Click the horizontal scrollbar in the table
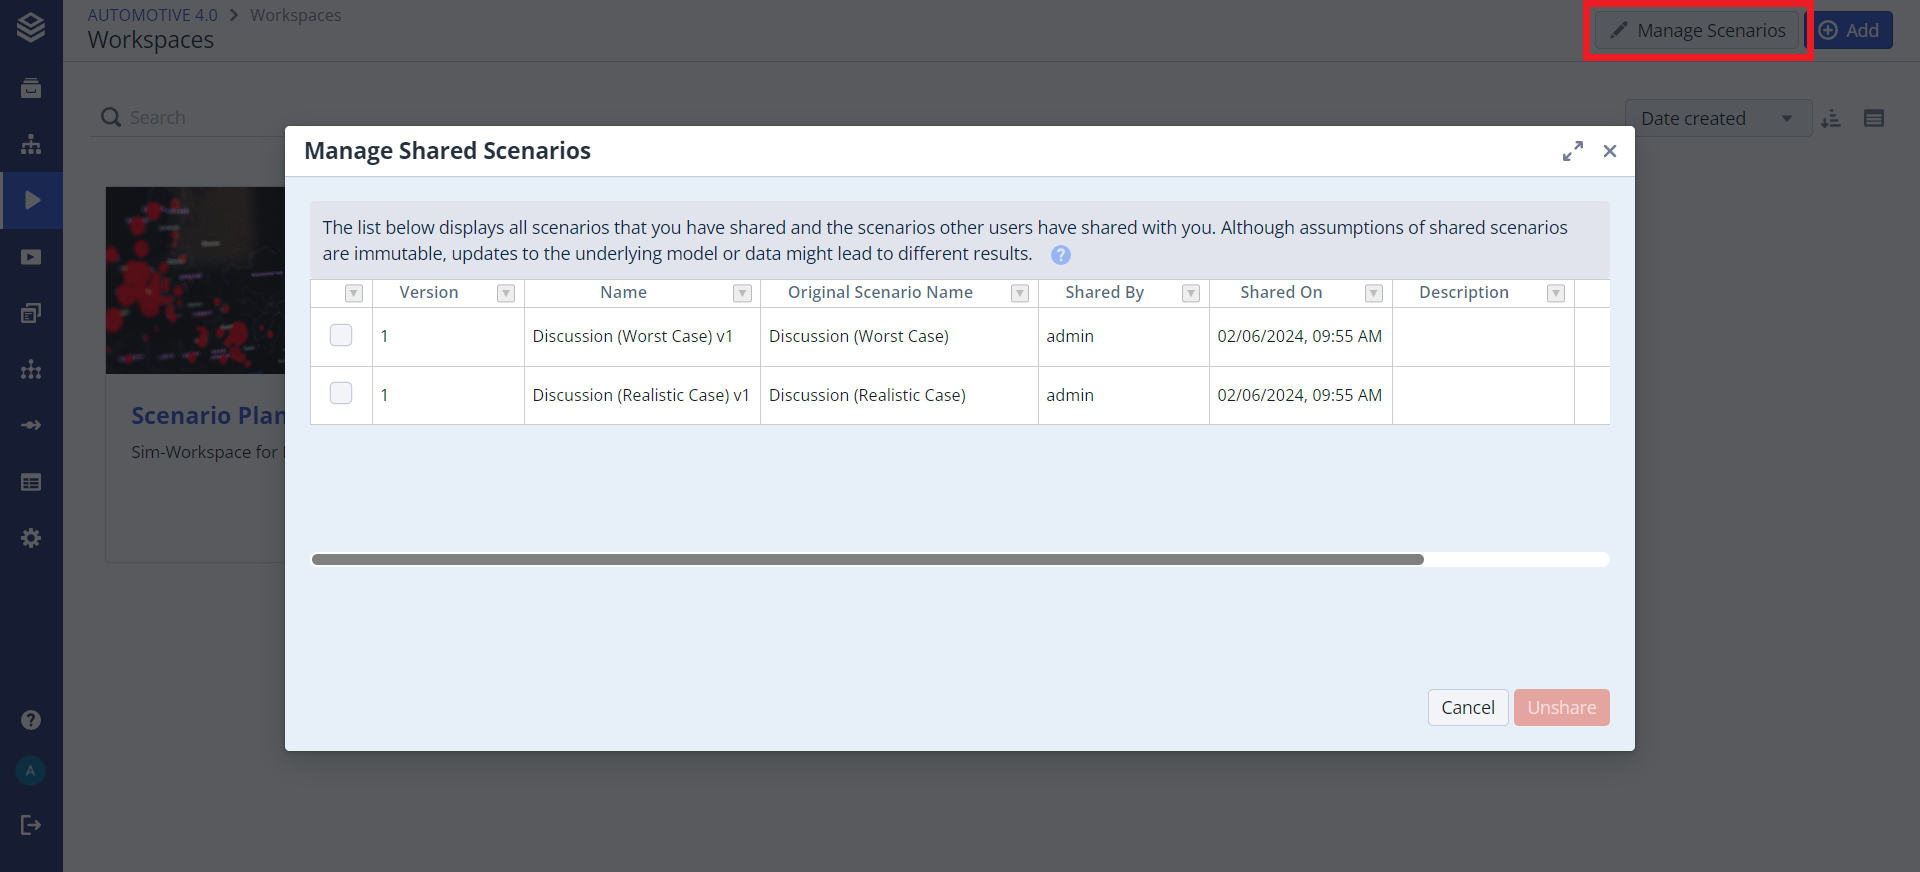 tap(867, 560)
